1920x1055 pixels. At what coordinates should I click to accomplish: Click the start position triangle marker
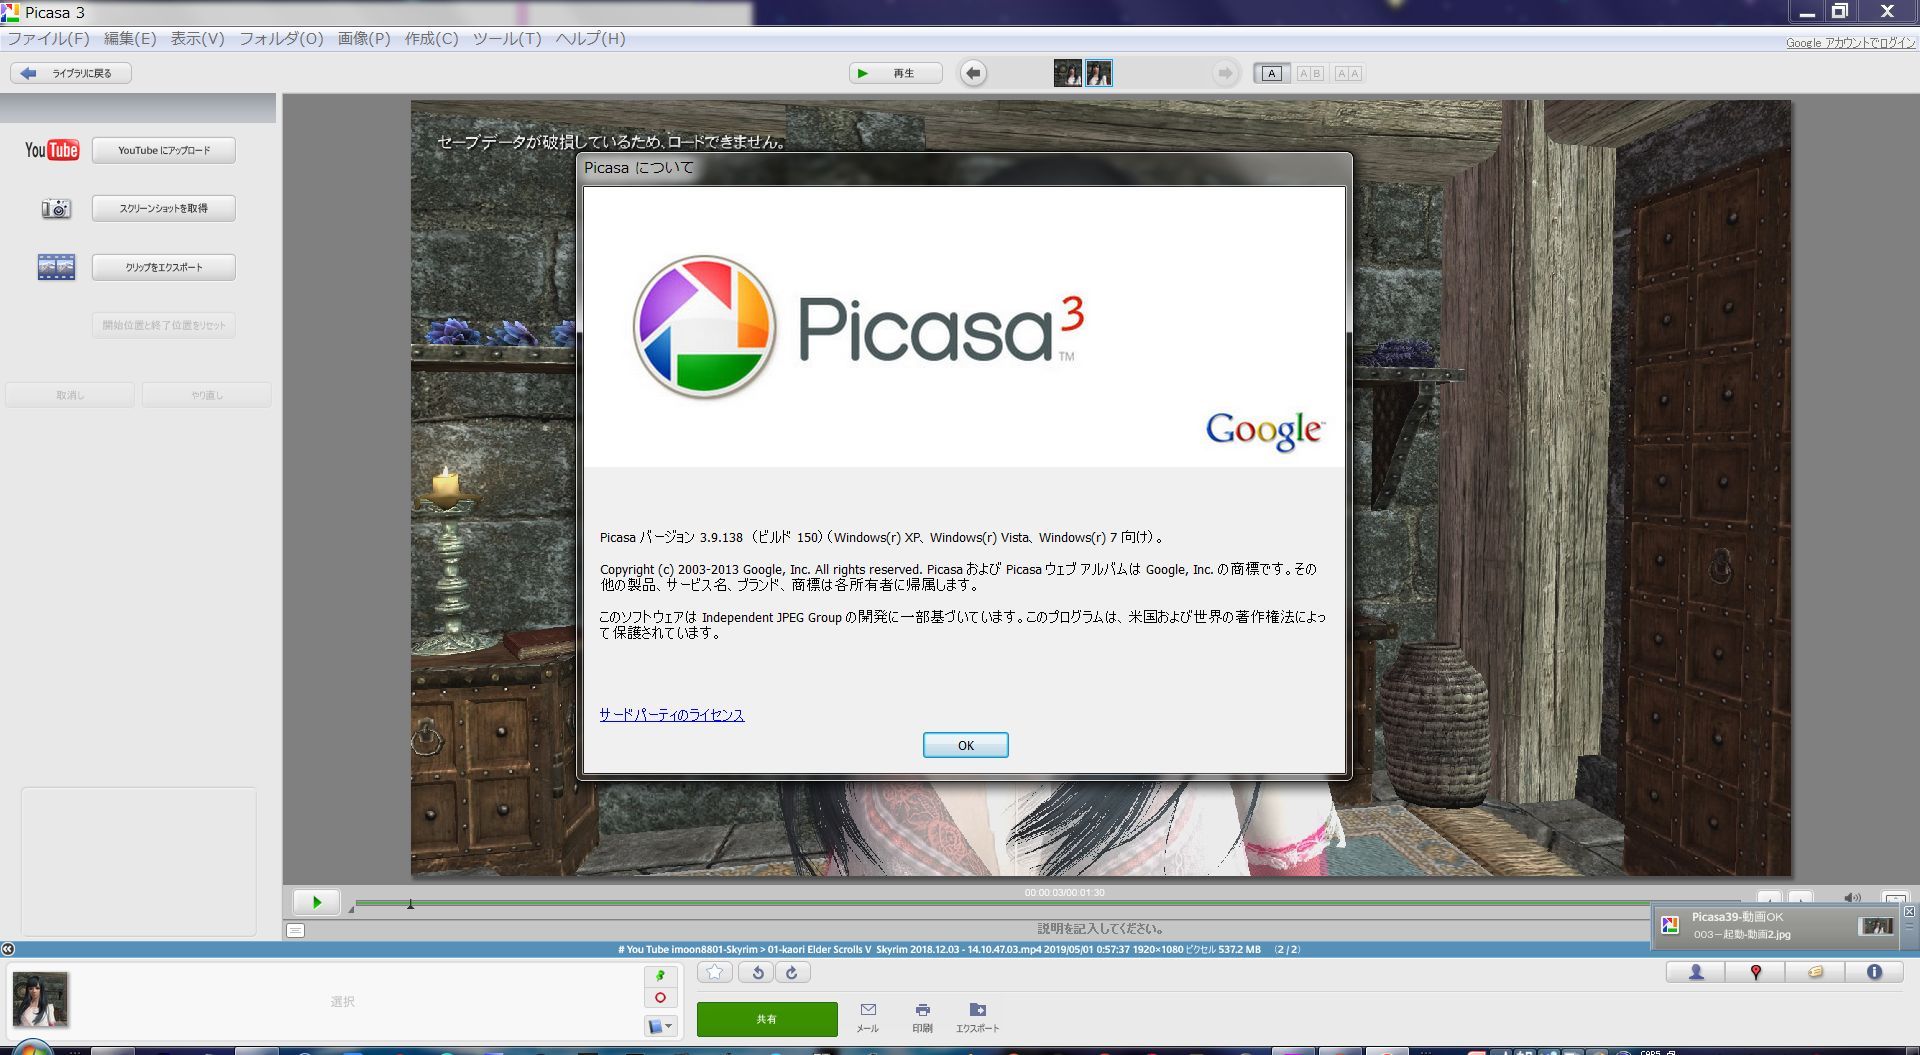[x=351, y=909]
